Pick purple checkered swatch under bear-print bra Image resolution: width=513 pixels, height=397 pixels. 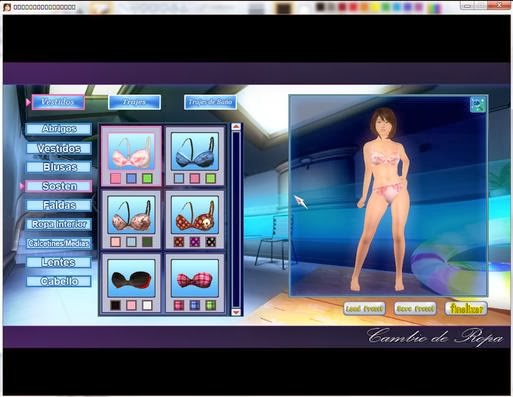pos(195,242)
